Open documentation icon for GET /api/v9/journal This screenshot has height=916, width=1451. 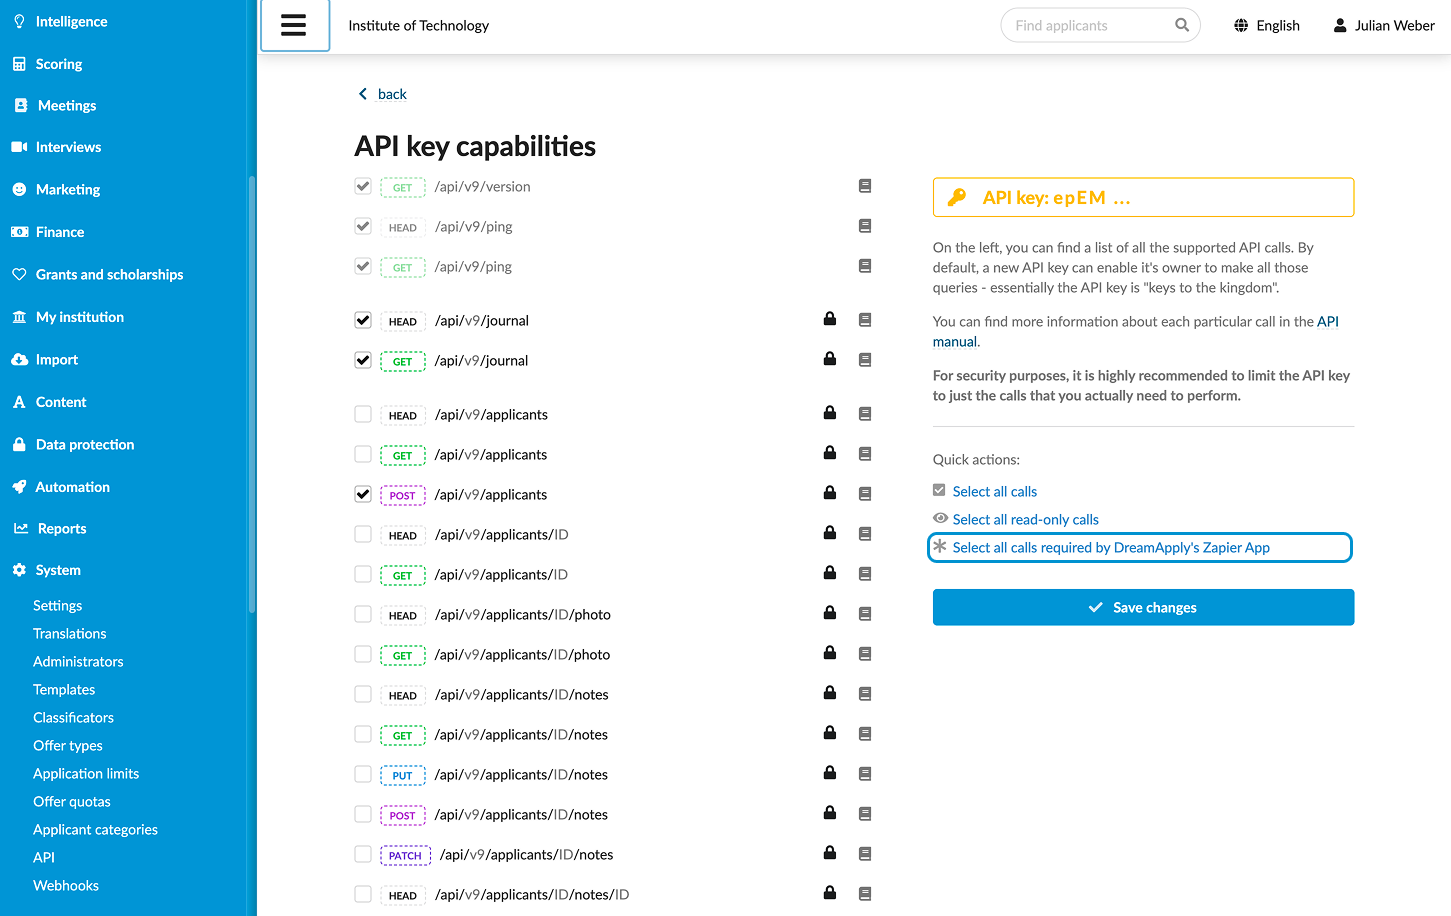pos(865,360)
